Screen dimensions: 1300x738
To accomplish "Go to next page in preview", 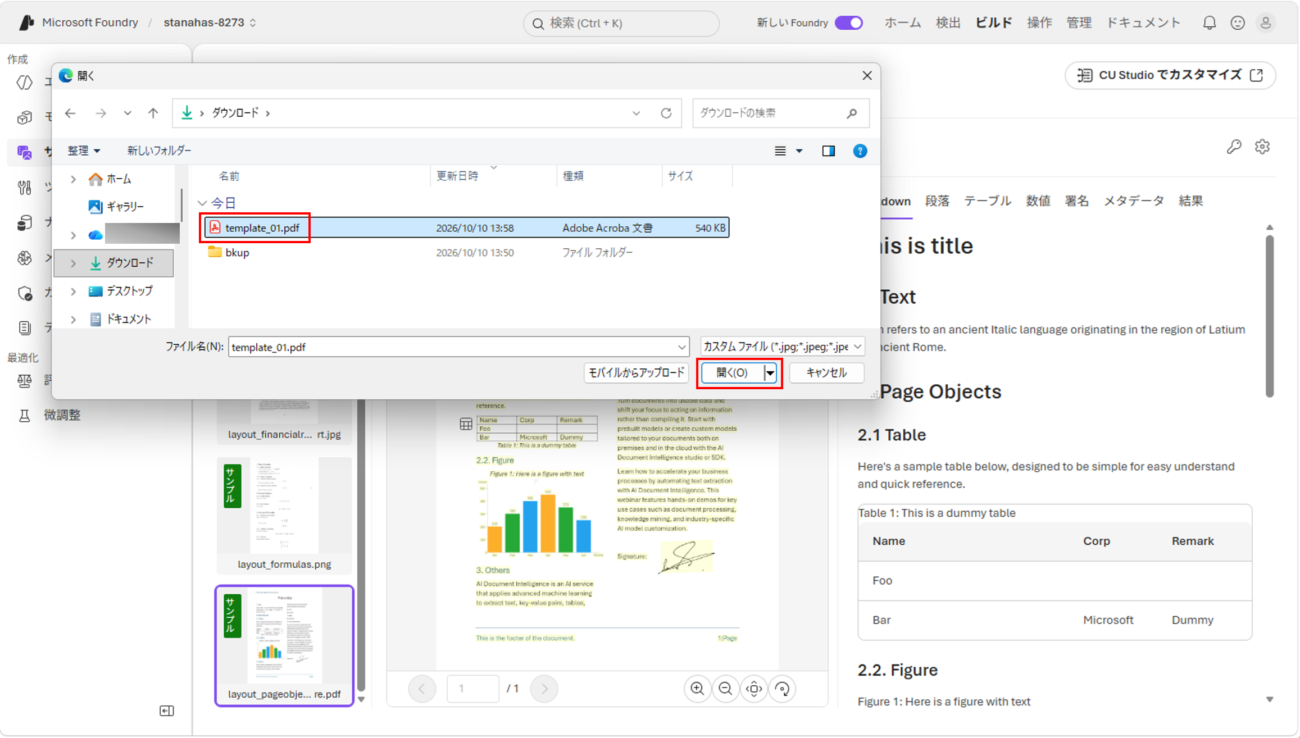I will [544, 688].
